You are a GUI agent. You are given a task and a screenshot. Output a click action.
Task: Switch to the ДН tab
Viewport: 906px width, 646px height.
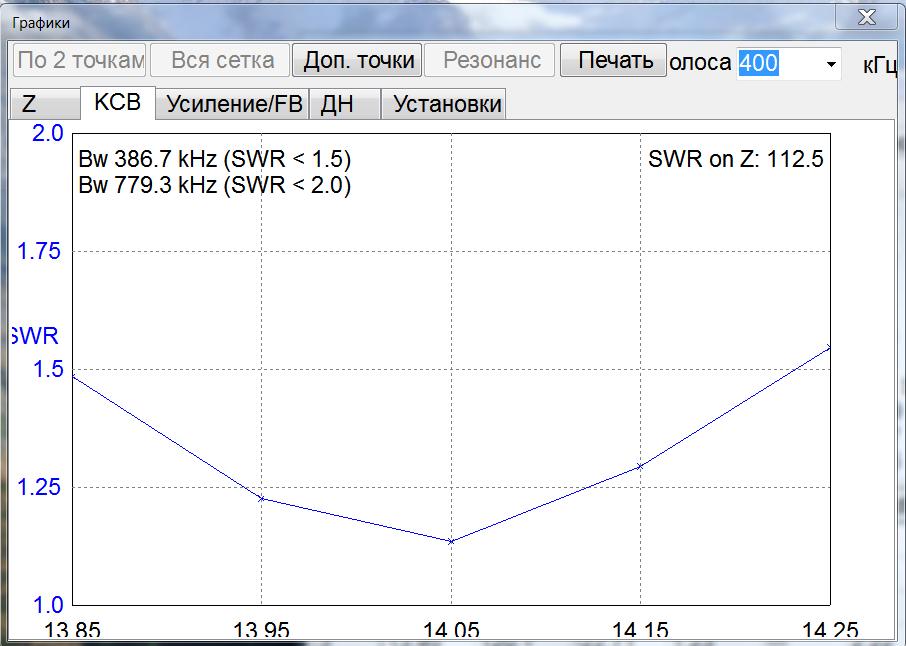point(338,104)
